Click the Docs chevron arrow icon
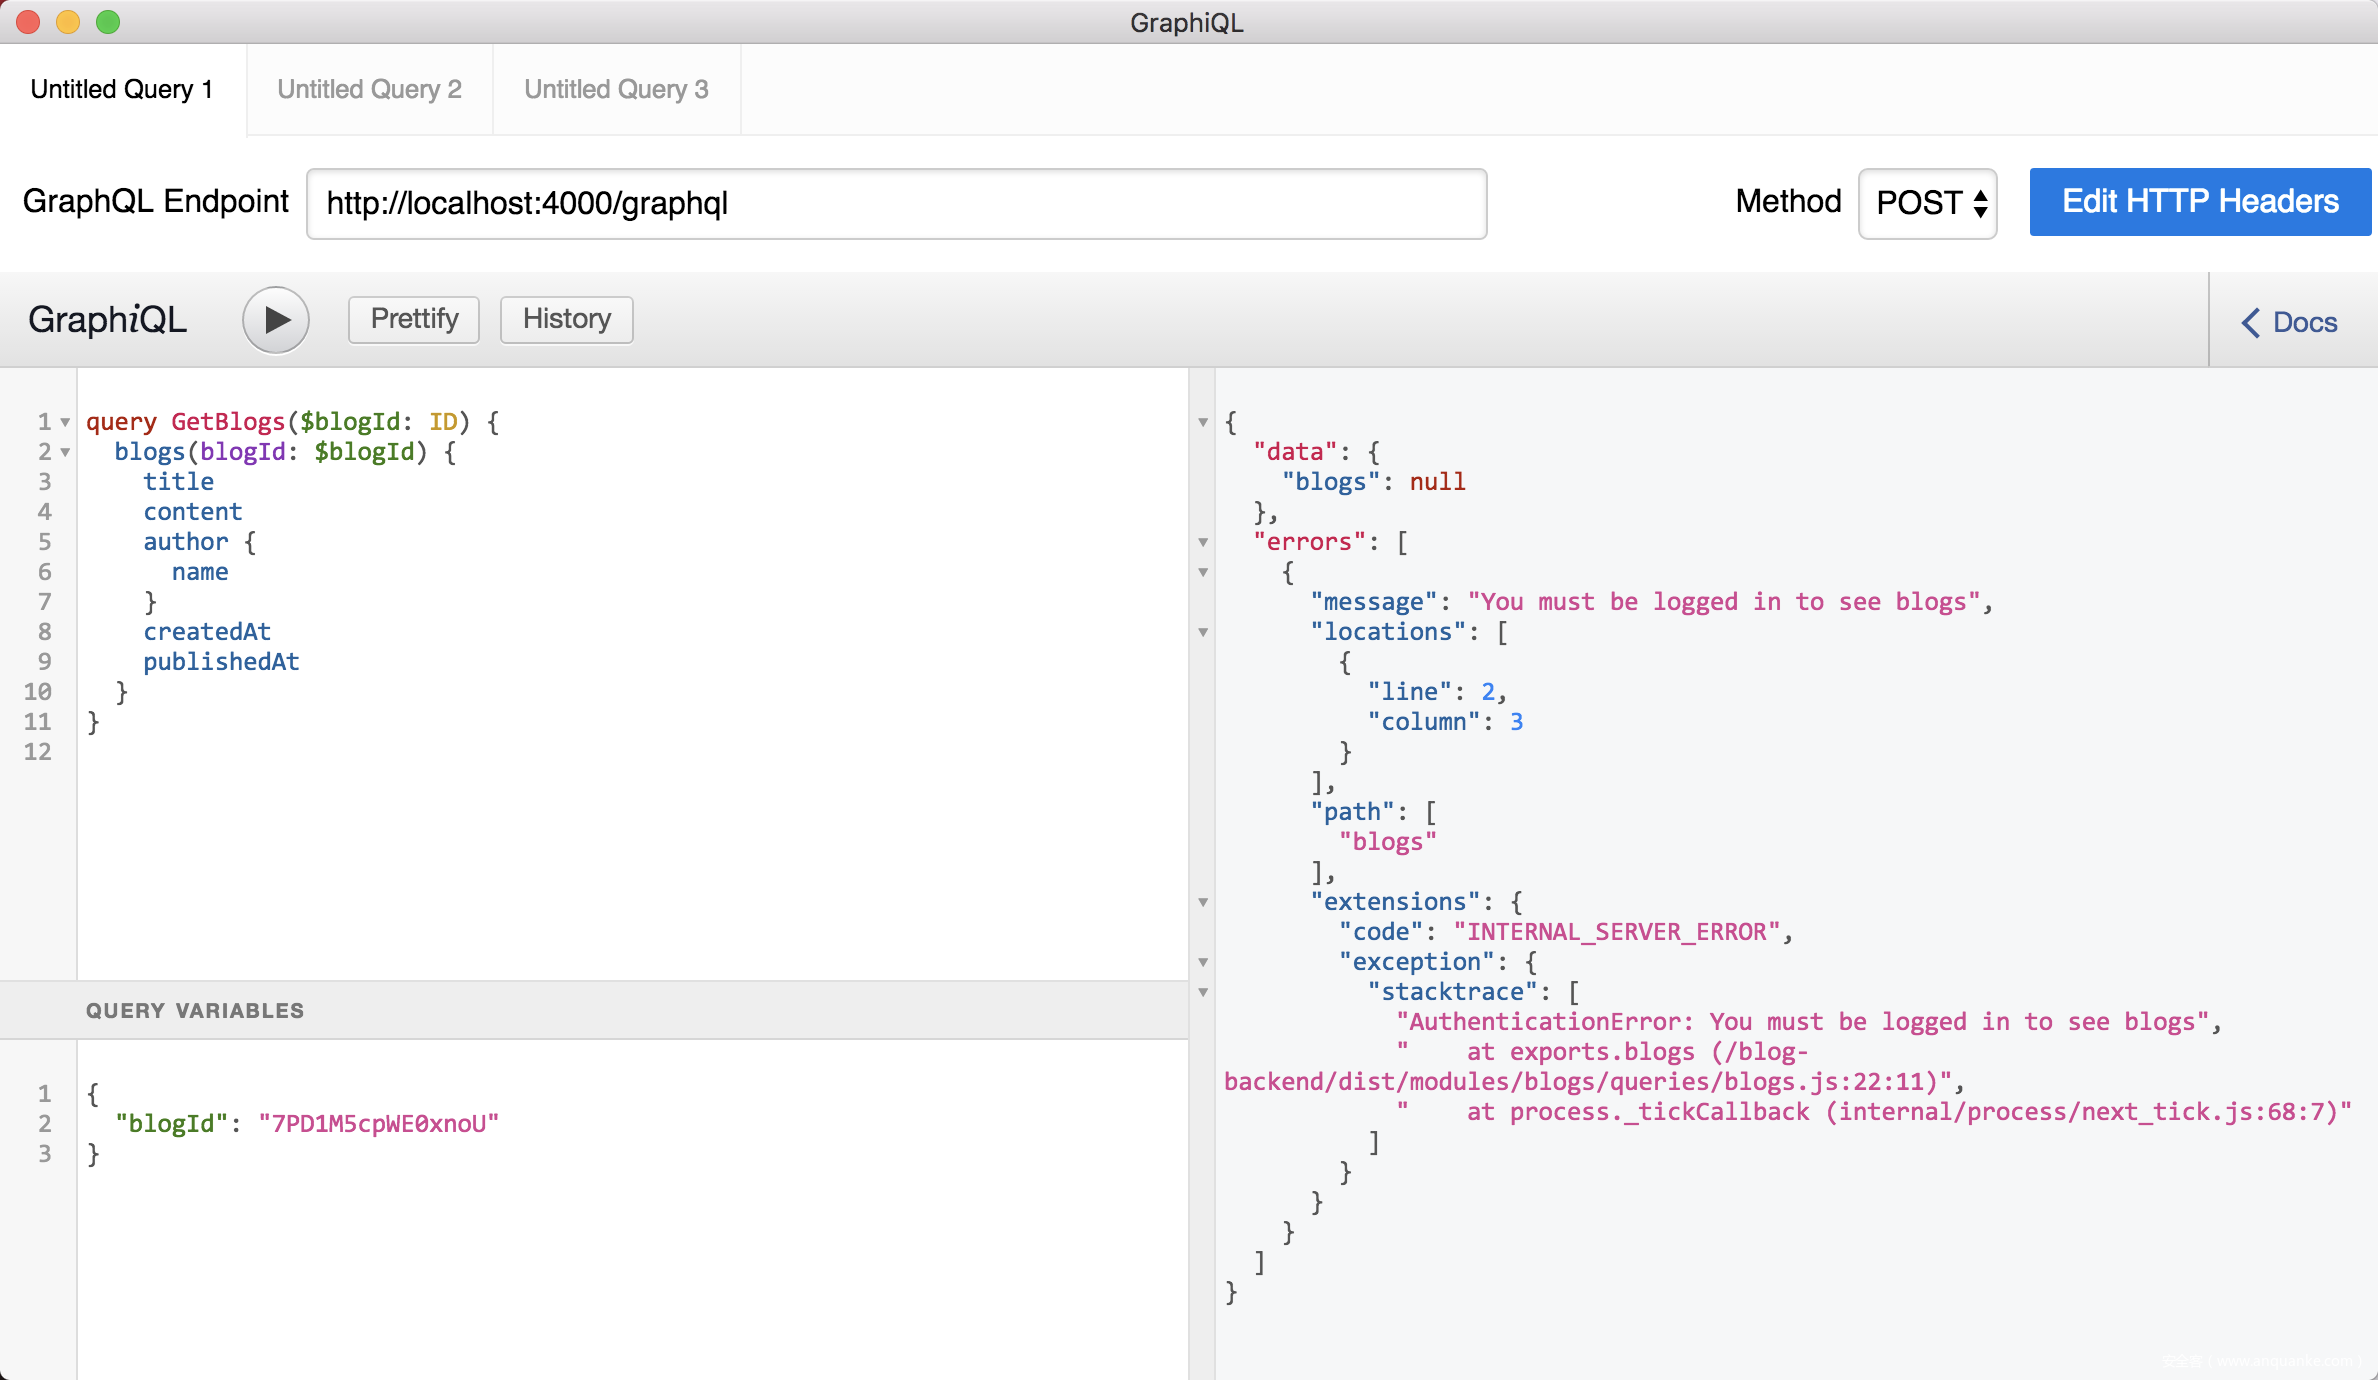 (x=2250, y=322)
